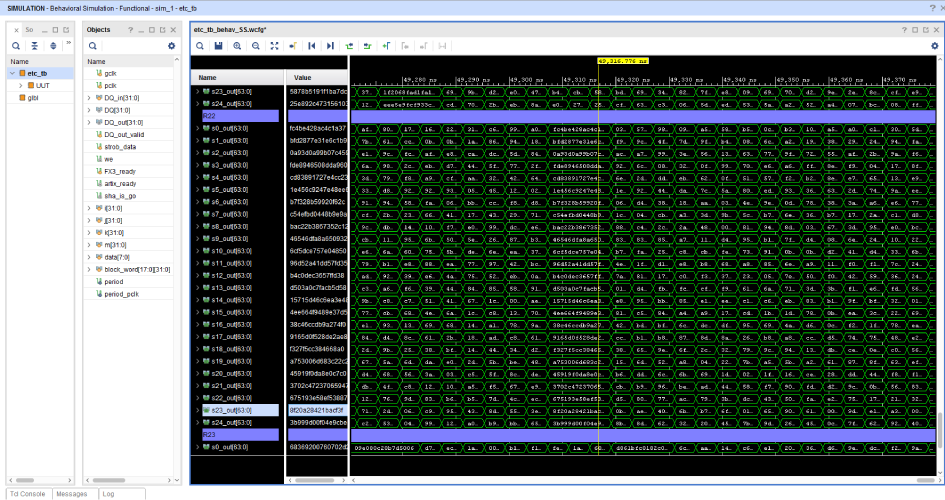945x500 pixels.
Task: Select the R22 divider row
Action: [240, 116]
